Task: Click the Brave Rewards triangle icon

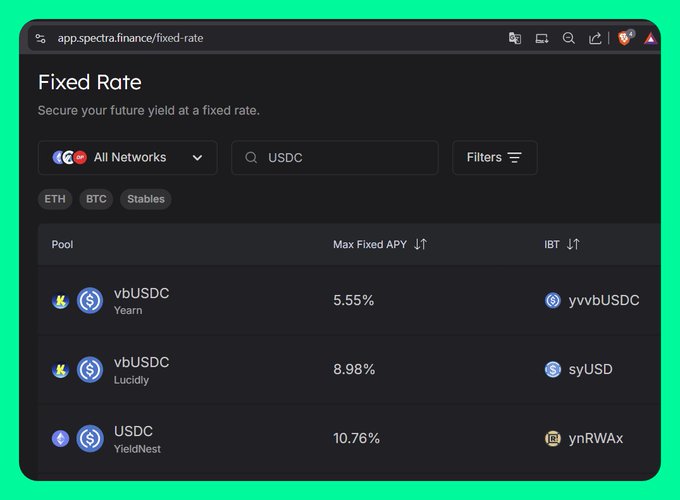Action: pos(651,39)
